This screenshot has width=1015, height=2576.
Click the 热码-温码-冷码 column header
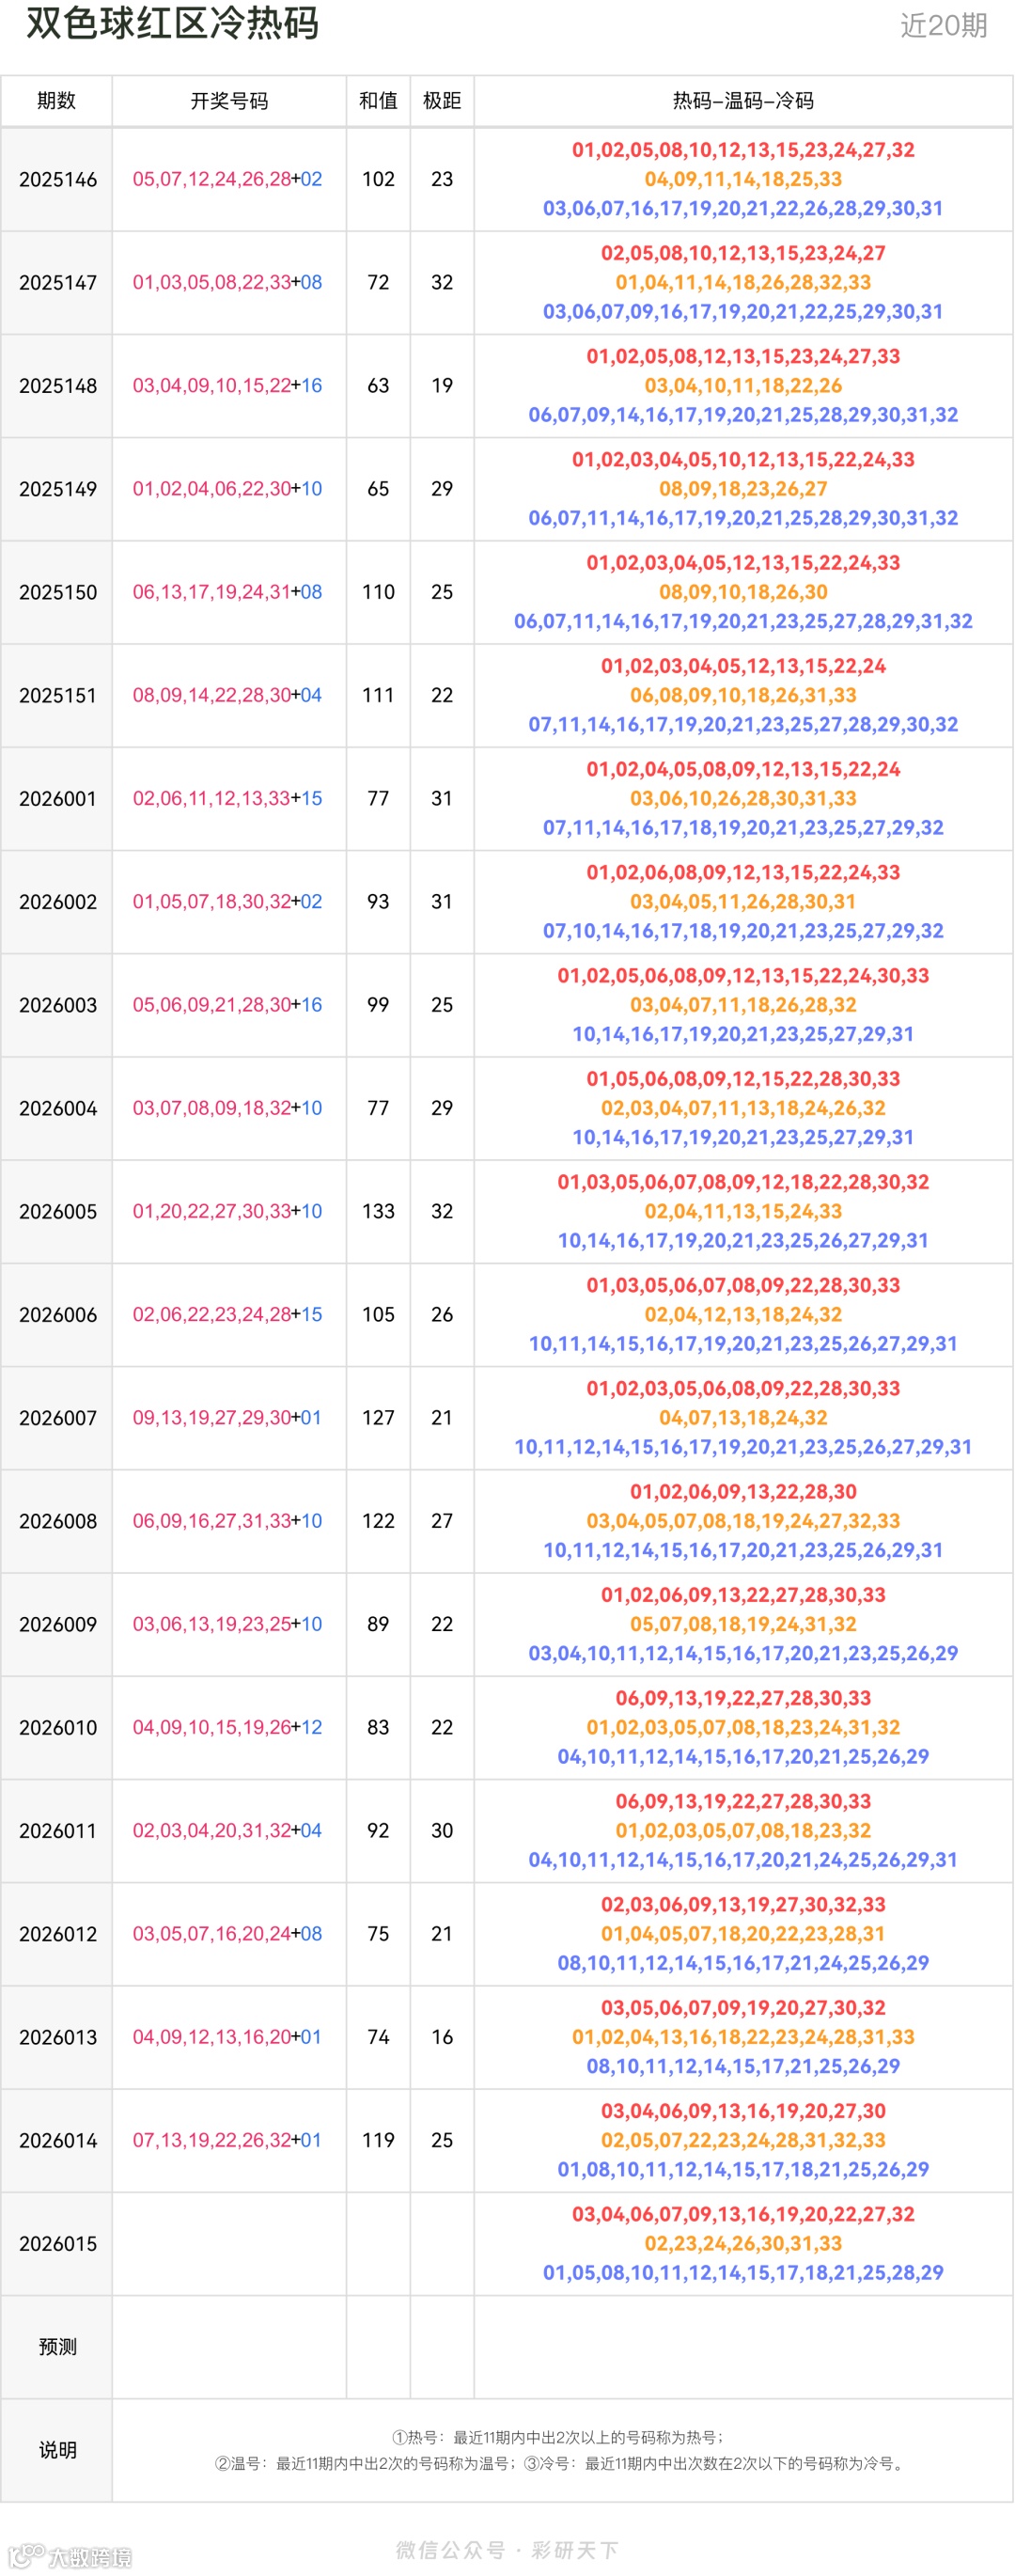(743, 100)
